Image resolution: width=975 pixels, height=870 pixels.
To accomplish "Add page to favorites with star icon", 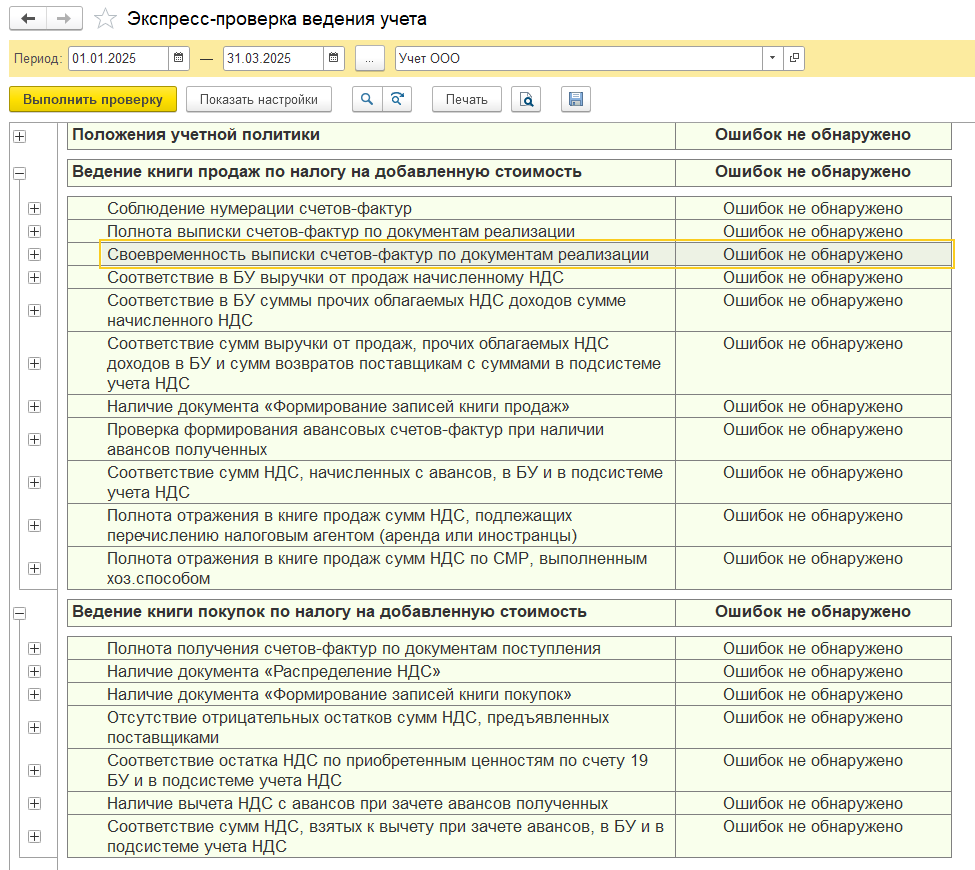I will tap(103, 19).
